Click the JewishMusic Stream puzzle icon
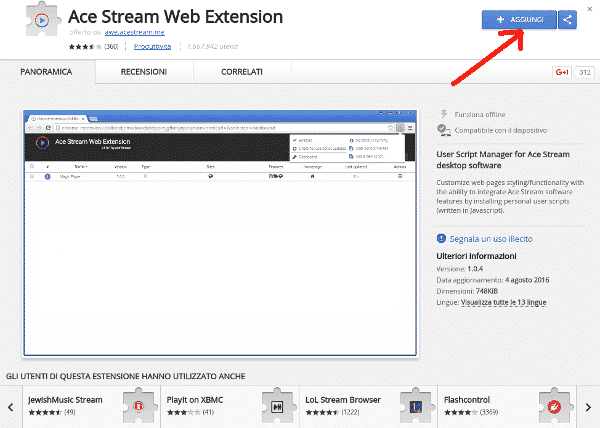The image size is (600, 428). 140,405
